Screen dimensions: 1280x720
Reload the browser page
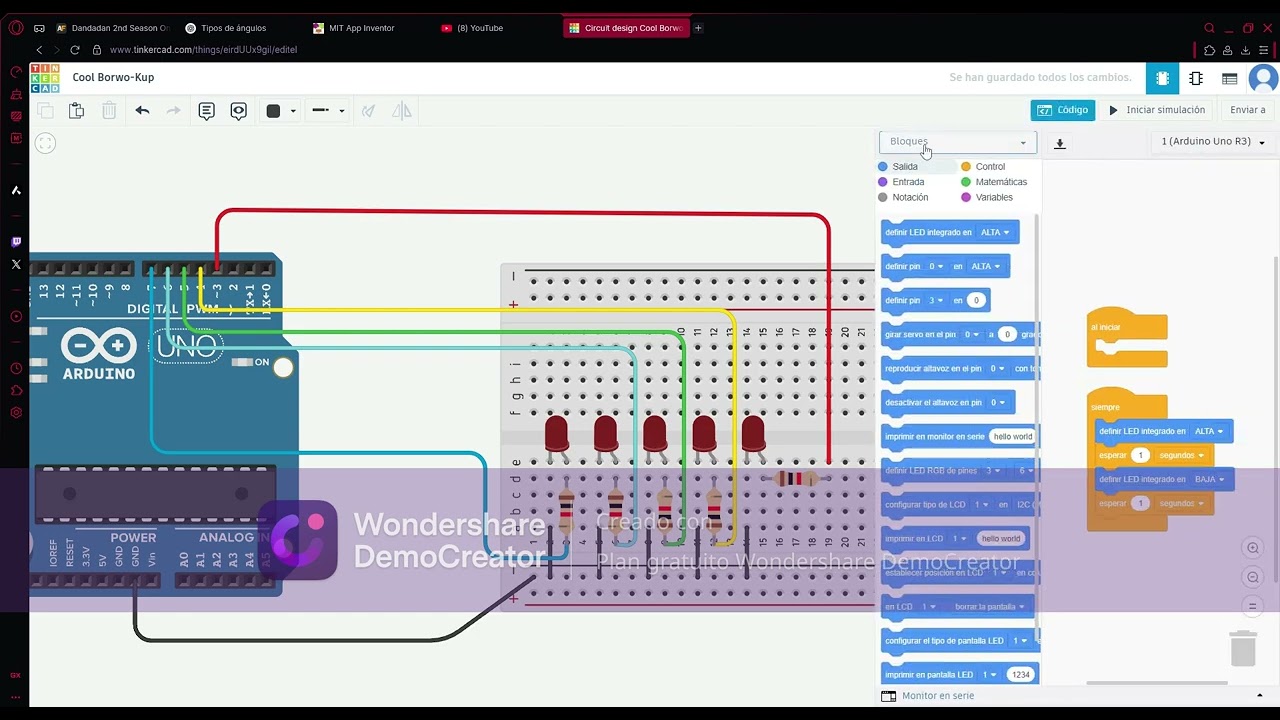(x=74, y=50)
